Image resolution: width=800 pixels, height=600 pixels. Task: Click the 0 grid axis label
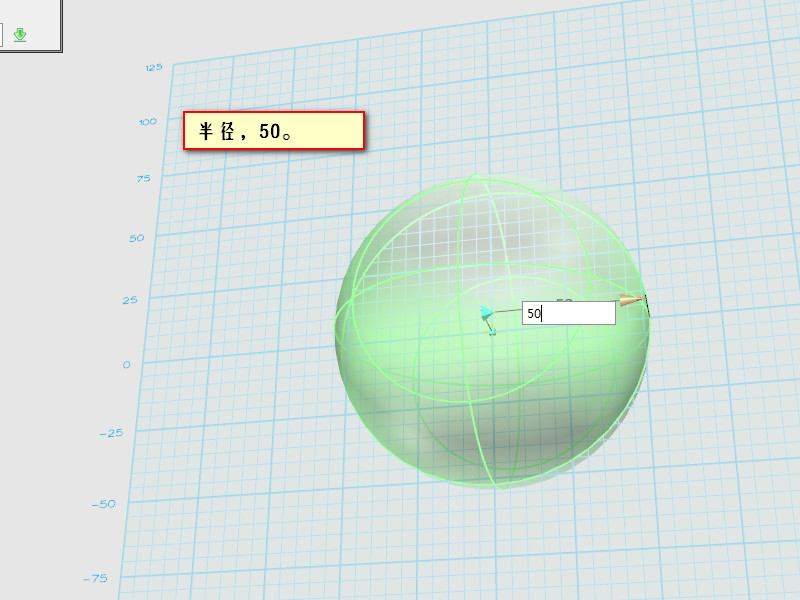click(127, 364)
